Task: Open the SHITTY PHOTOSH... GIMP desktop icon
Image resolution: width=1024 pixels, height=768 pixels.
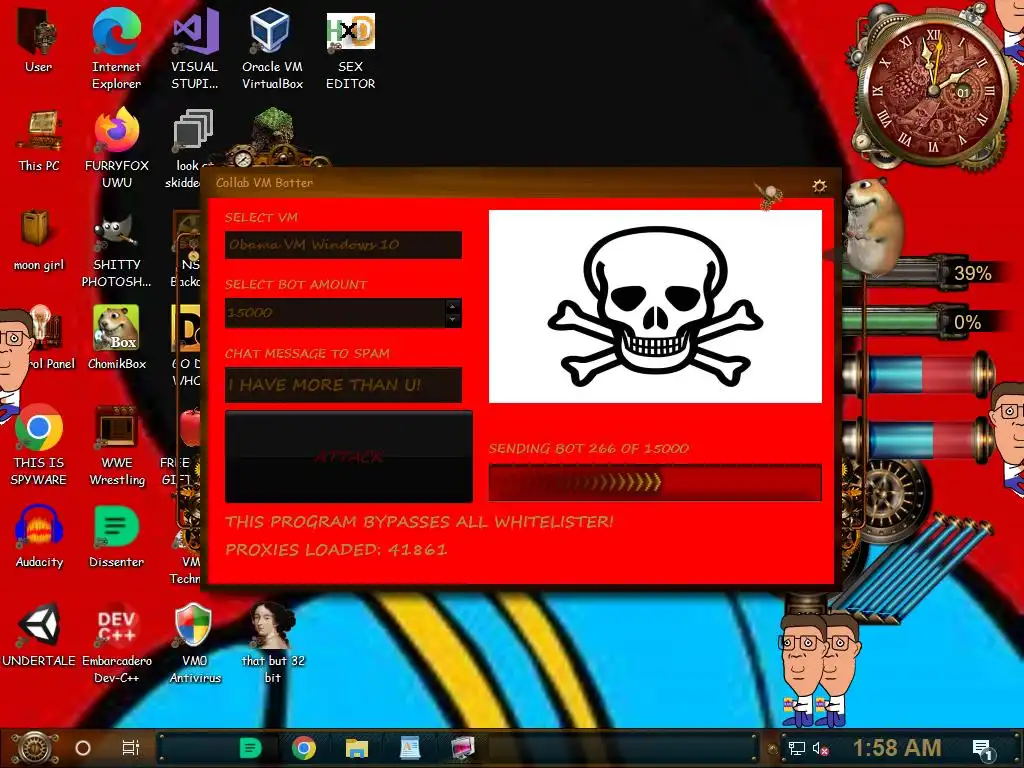Action: 117,251
